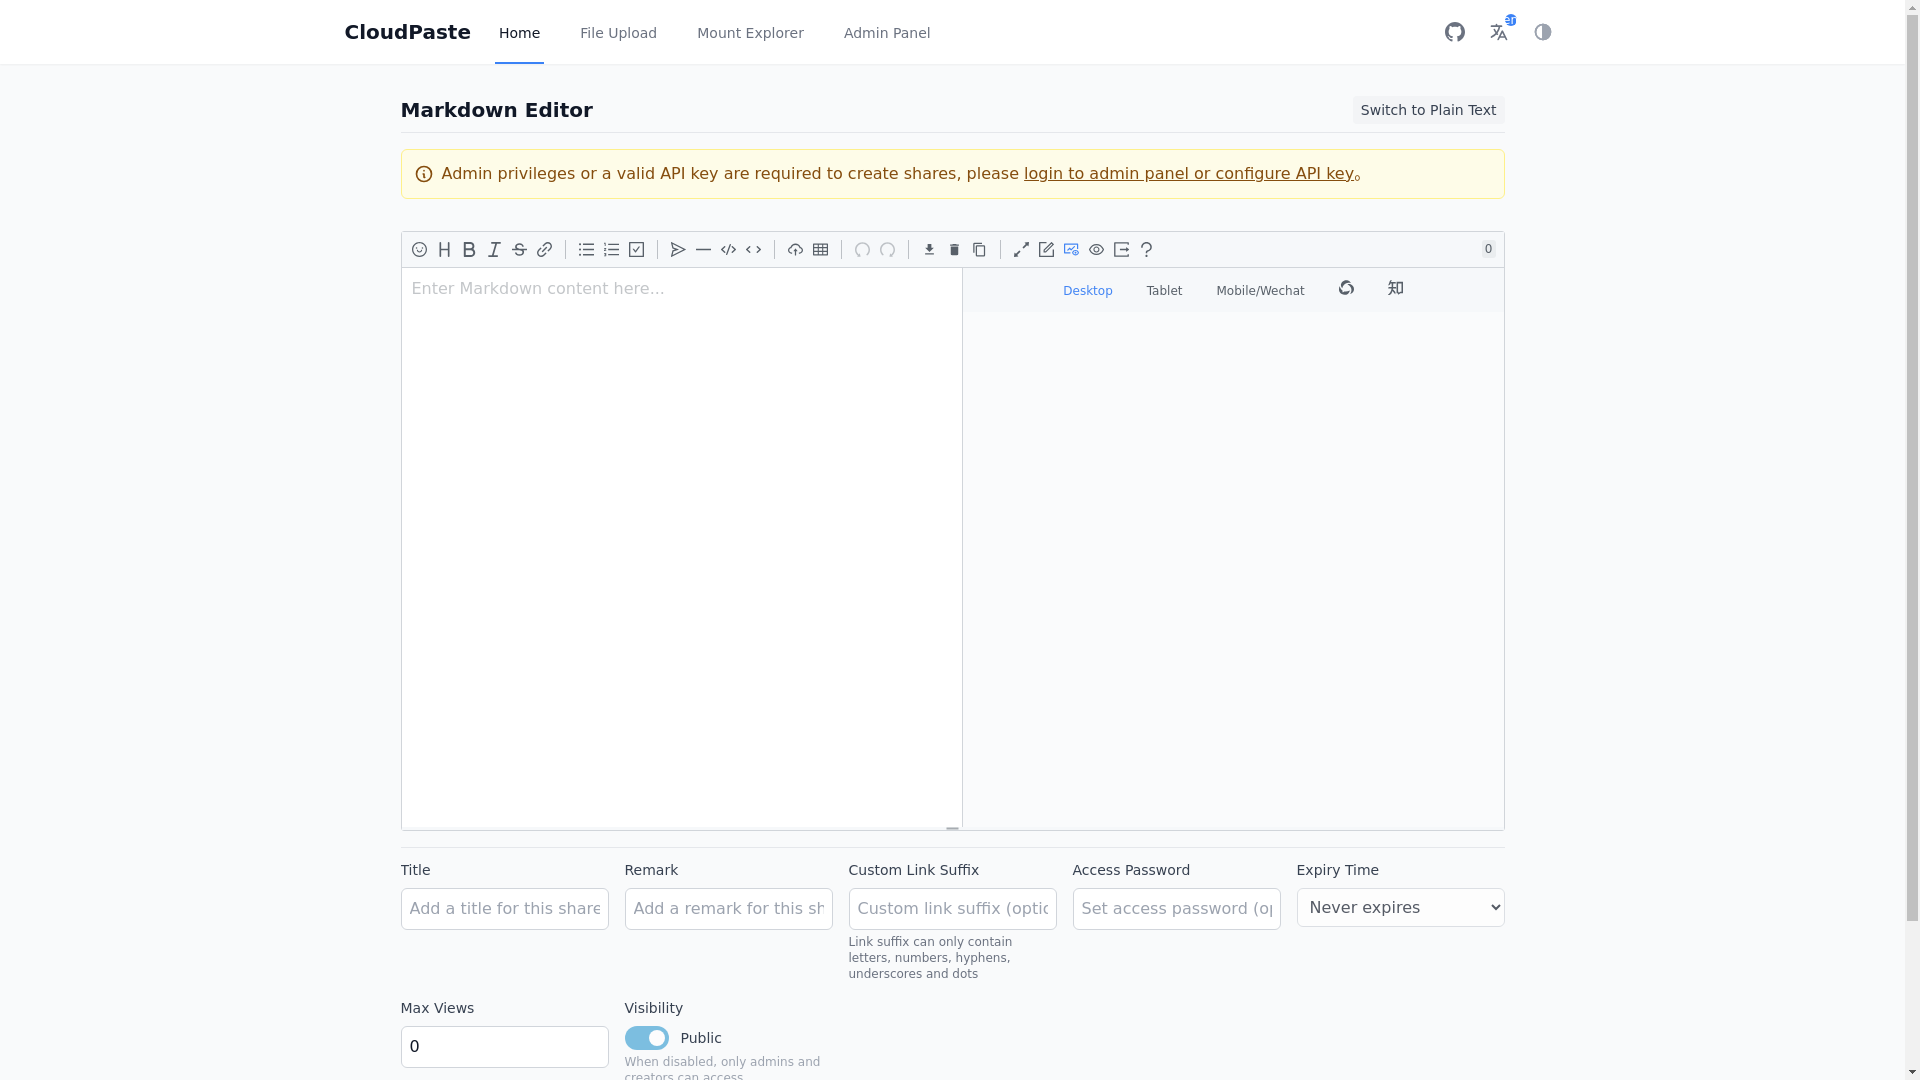
Task: Open the GitHub repository icon
Action: pos(1454,32)
